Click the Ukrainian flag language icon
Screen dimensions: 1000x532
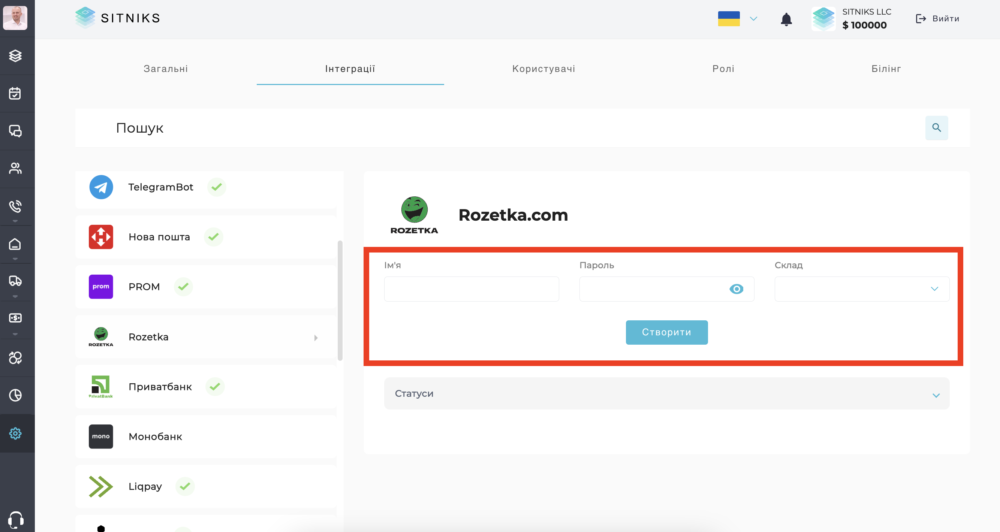729,18
